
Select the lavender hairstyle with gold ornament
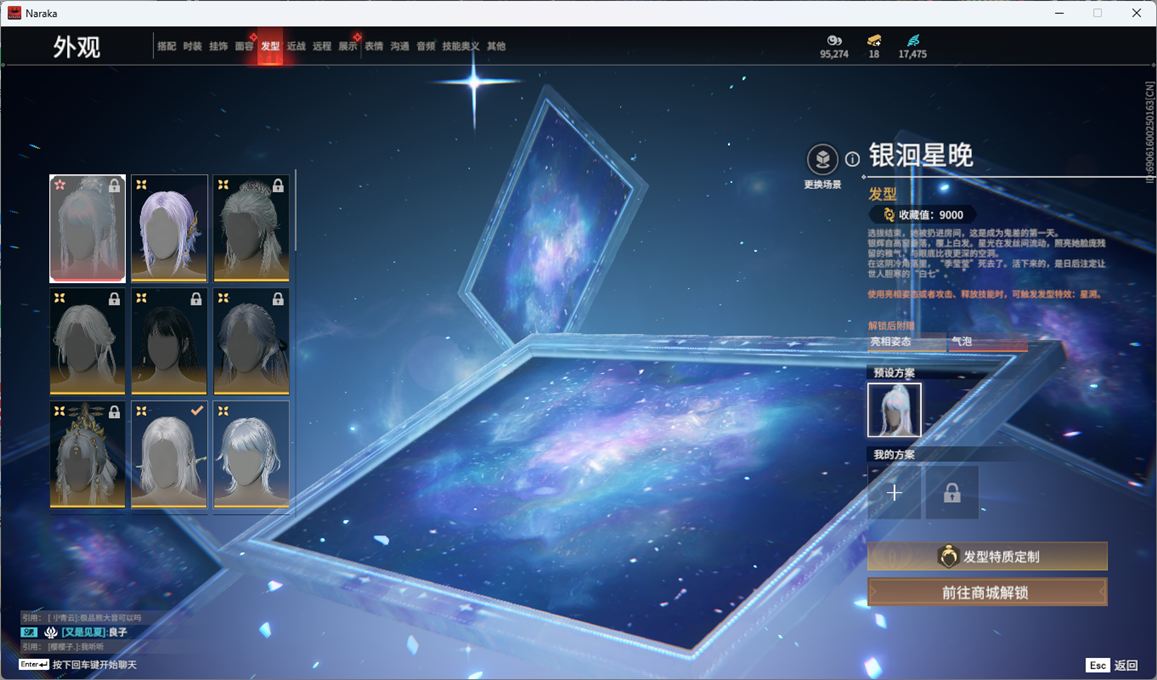(169, 229)
